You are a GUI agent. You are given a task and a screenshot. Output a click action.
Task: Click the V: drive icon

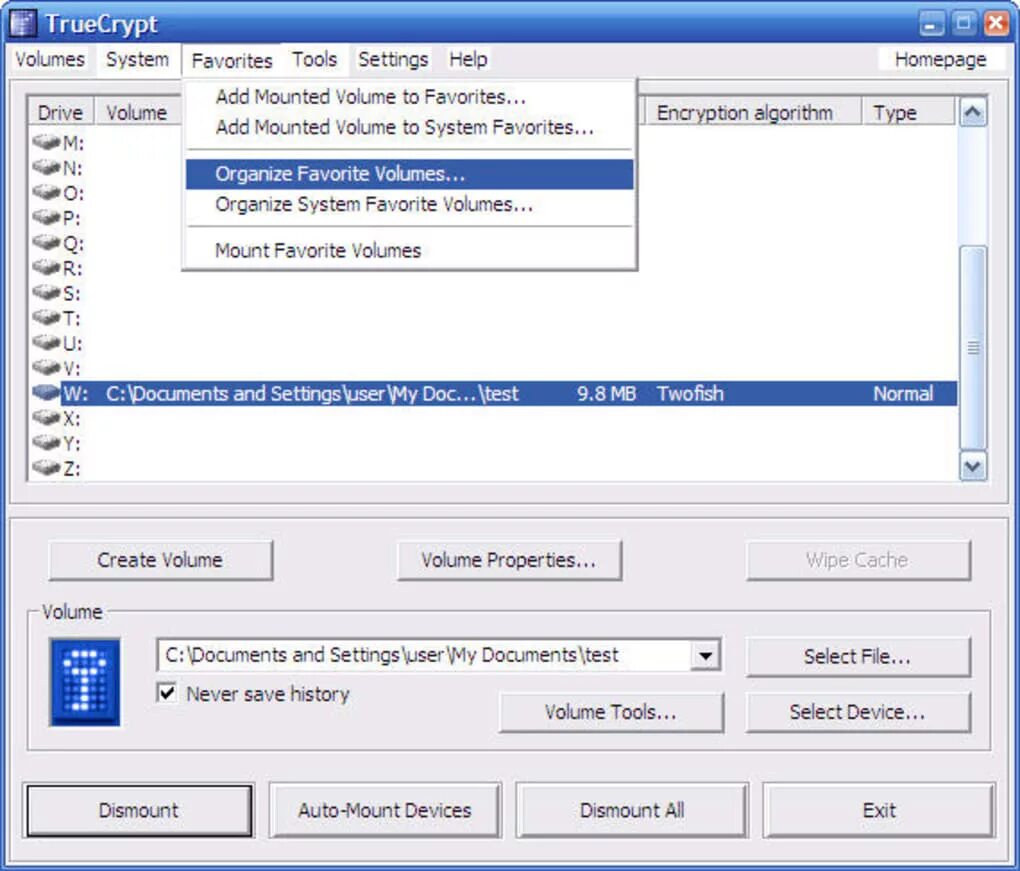click(x=46, y=368)
